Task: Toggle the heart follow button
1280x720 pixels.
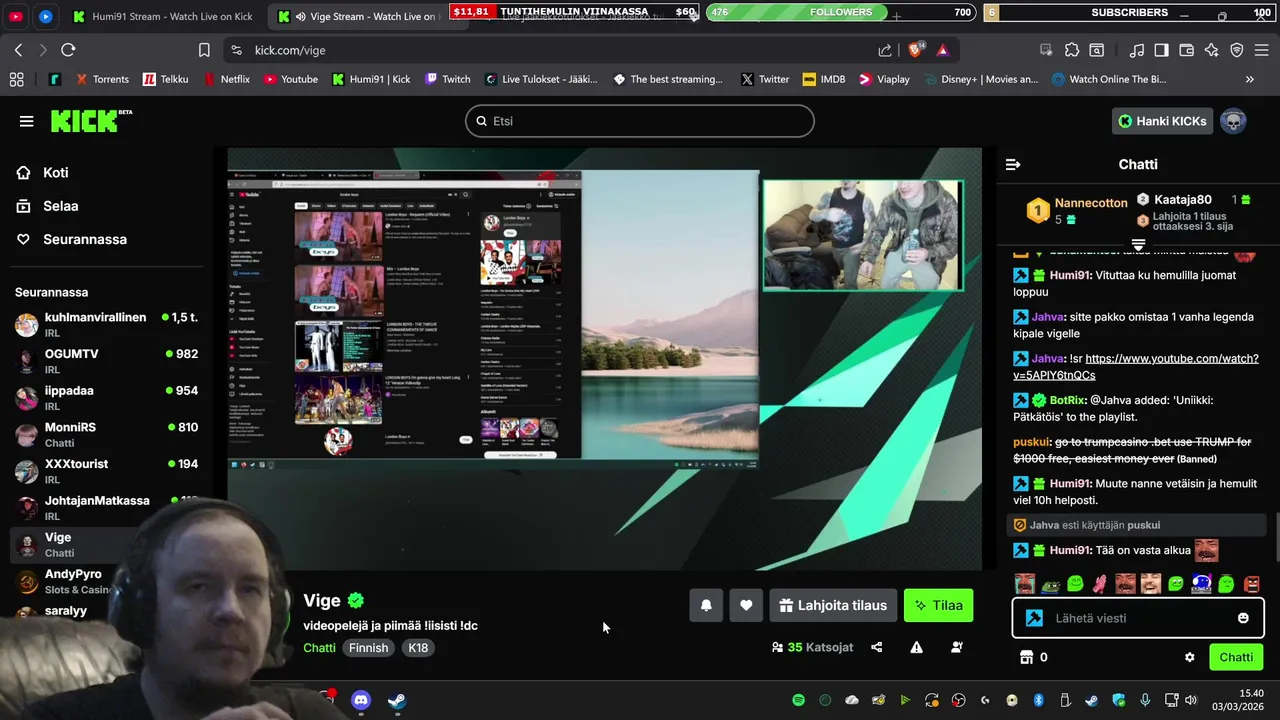Action: [x=746, y=605]
